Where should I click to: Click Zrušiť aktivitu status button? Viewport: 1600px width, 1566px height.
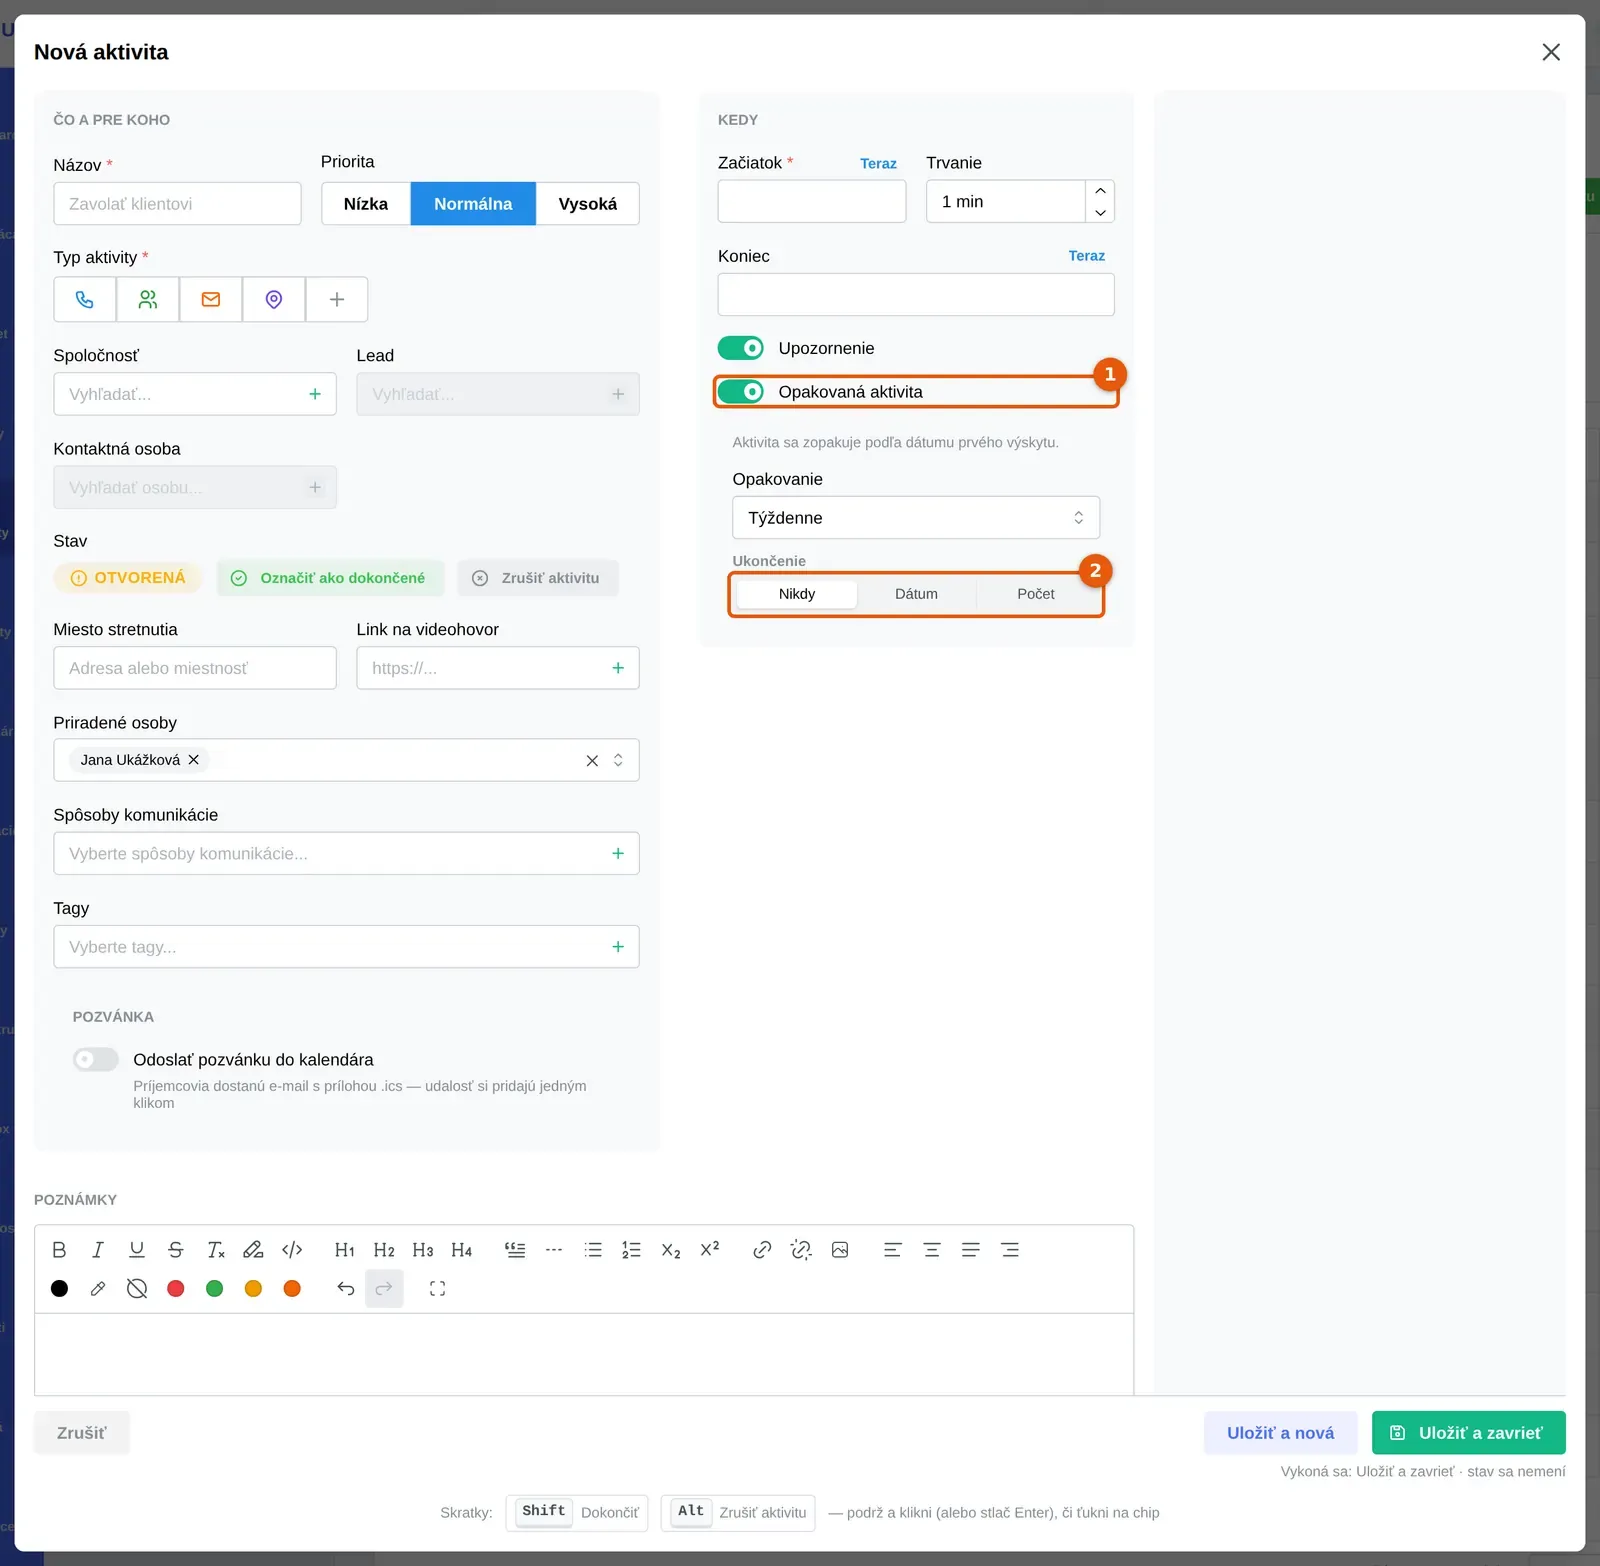[x=538, y=578]
